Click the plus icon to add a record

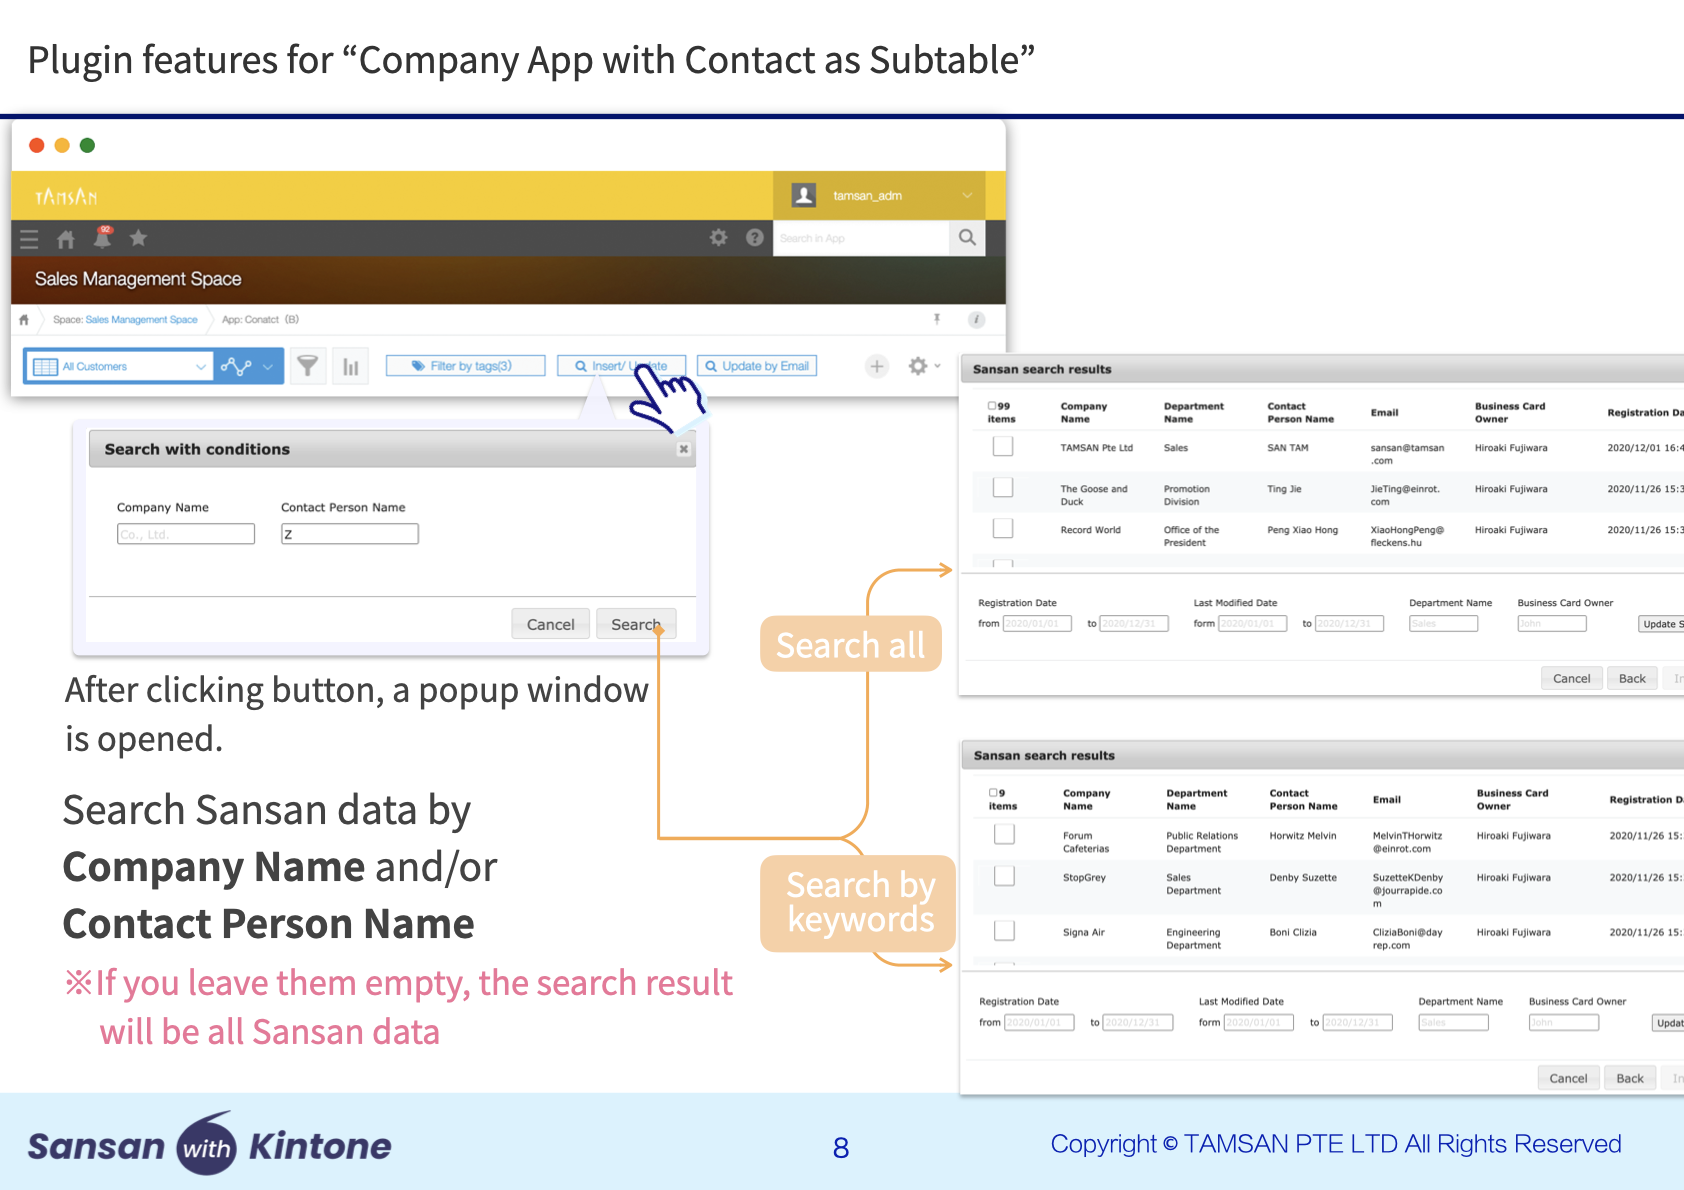[876, 366]
